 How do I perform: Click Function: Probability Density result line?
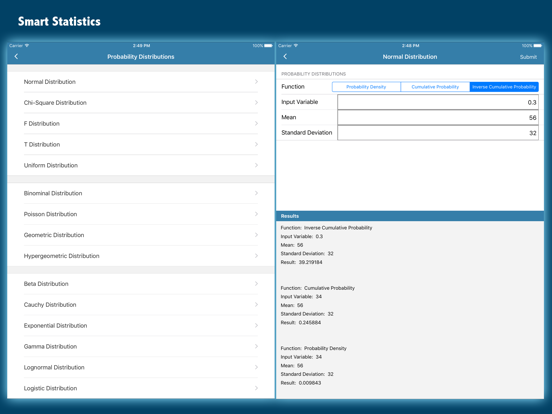pos(314,348)
